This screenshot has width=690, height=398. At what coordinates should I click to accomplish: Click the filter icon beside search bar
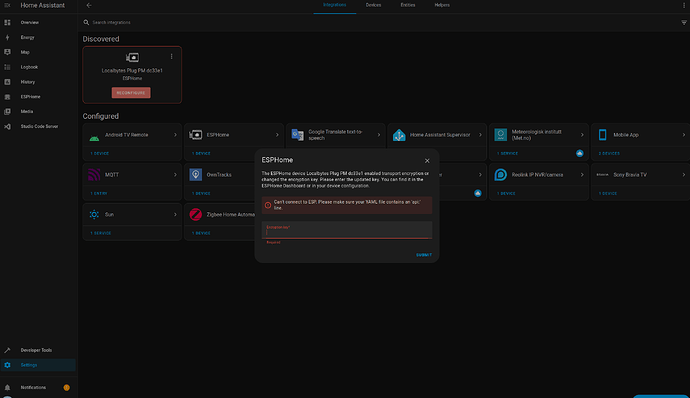click(x=684, y=22)
